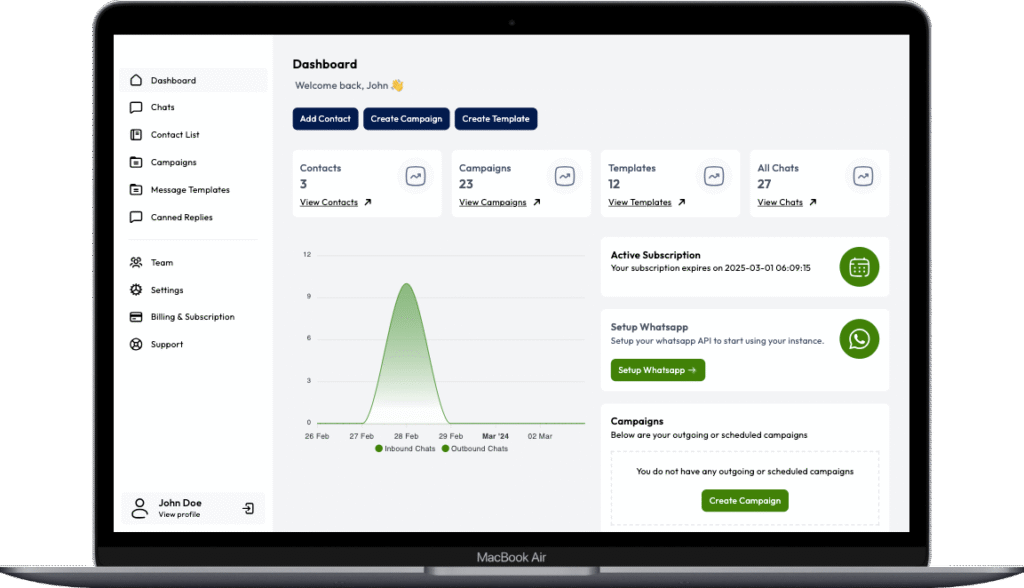Viewport: 1024px width, 588px height.
Task: Open Chats from the sidebar
Action: tap(162, 107)
